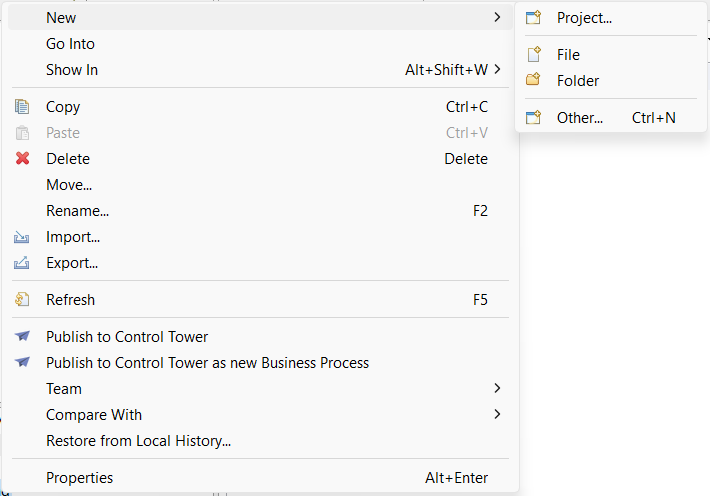Click the Import tray icon

(22, 237)
